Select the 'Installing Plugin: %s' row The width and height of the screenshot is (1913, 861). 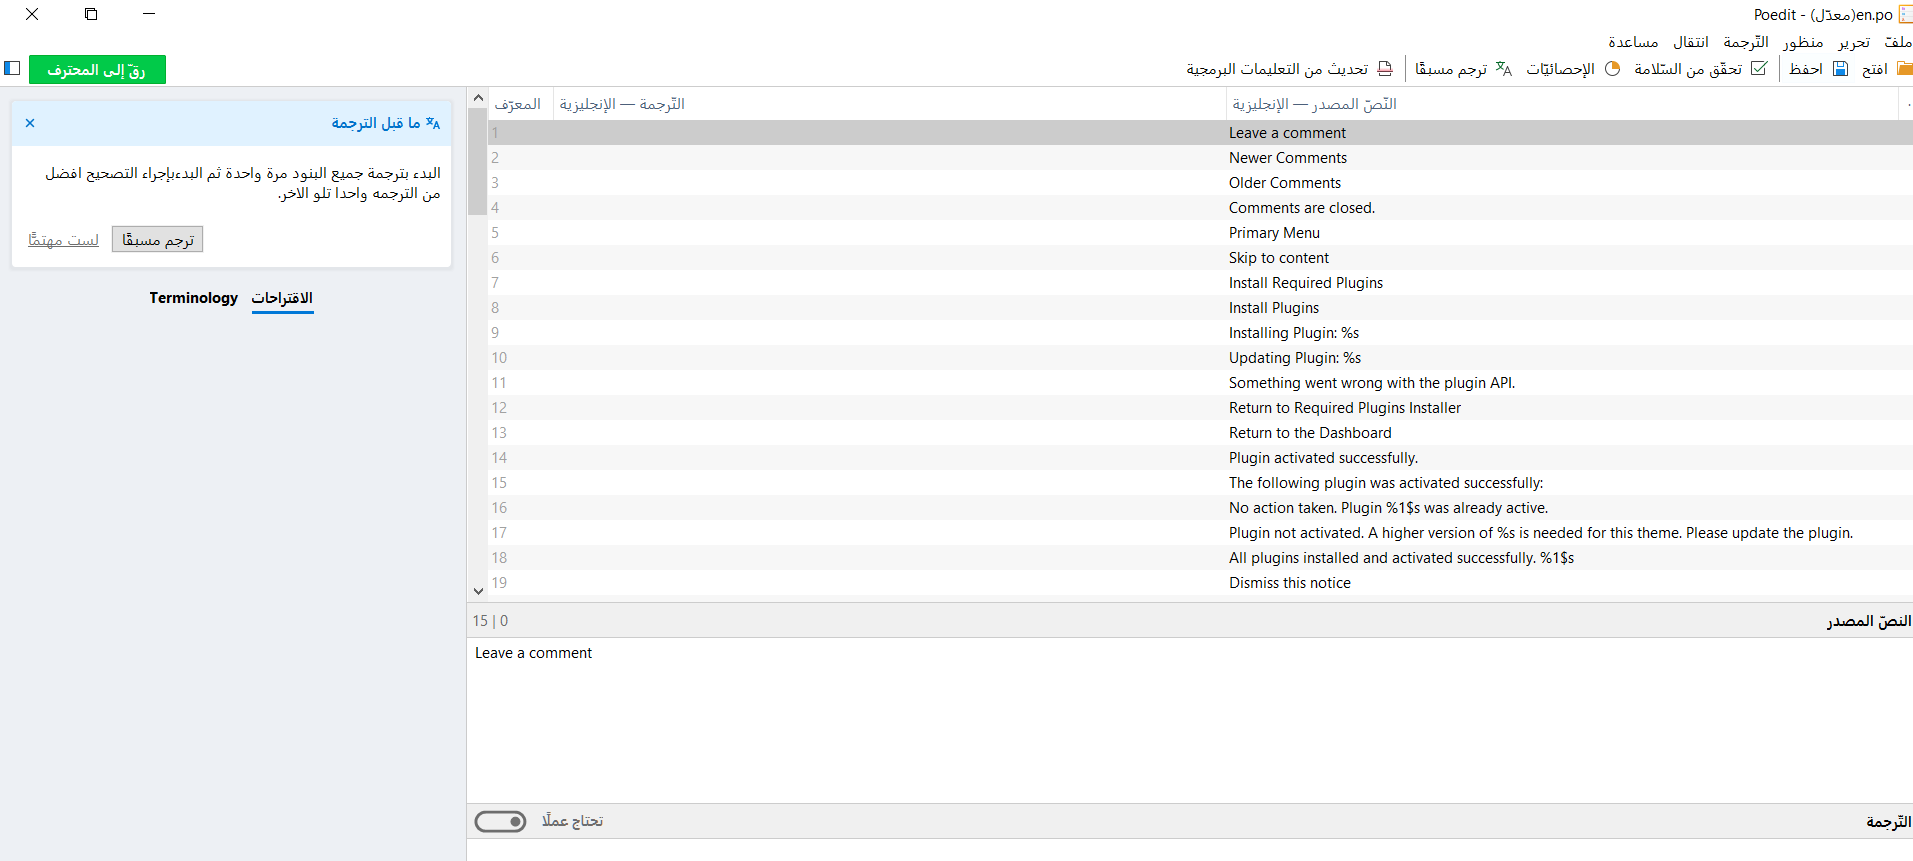(x=1200, y=333)
